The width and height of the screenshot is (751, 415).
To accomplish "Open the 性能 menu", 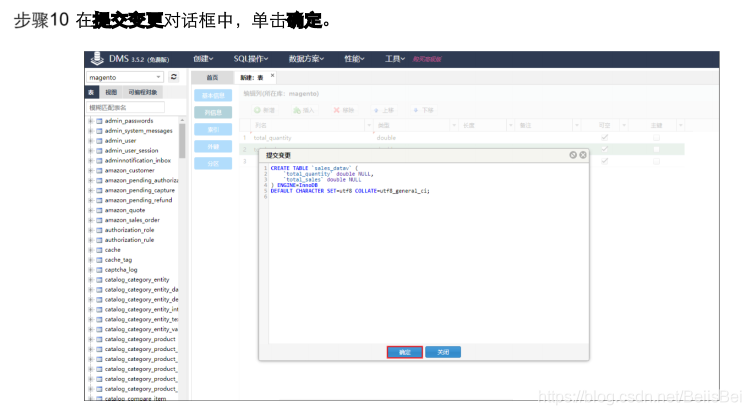I will pos(354,59).
